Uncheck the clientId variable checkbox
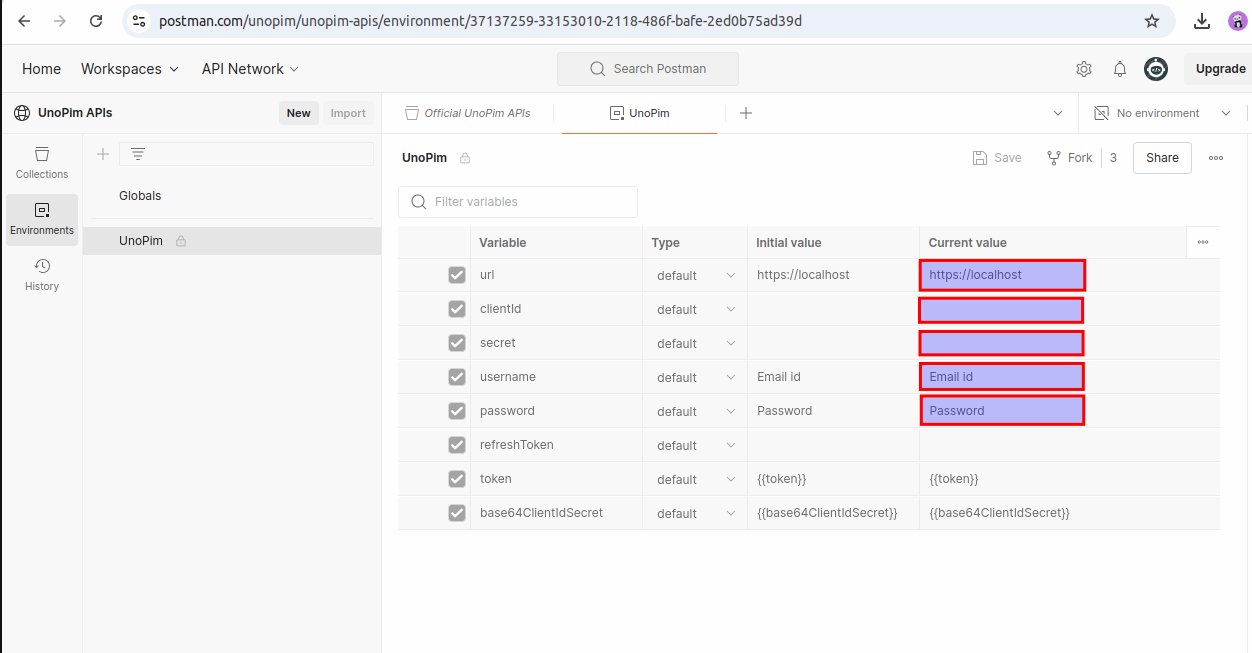This screenshot has height=653, width=1252. click(x=457, y=309)
